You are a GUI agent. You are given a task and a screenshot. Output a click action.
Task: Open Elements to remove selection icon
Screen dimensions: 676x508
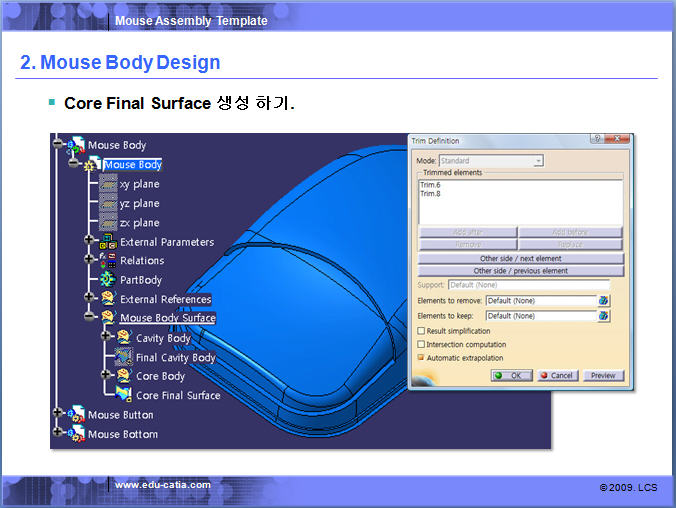[x=603, y=300]
